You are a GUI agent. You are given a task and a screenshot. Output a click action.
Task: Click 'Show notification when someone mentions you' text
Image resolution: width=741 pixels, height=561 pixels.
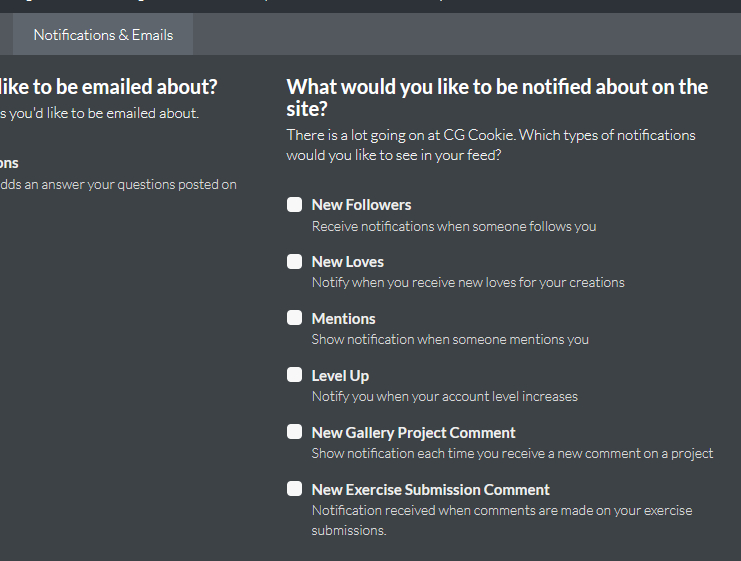(450, 340)
